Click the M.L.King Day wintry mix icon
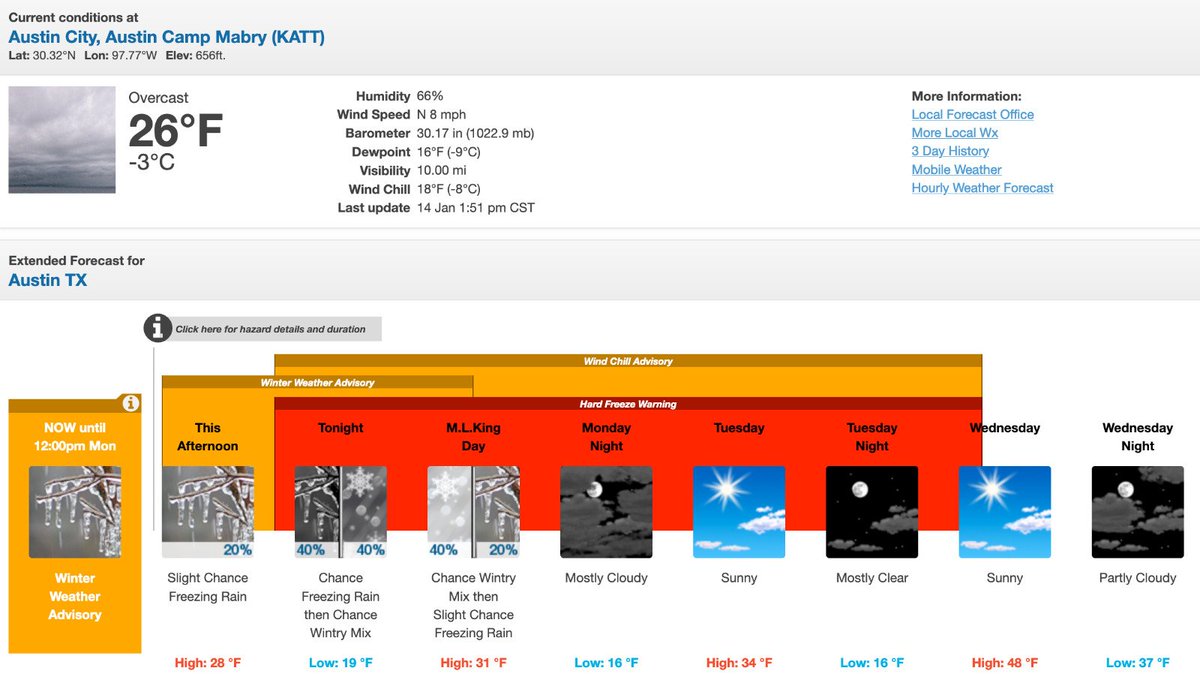 tap(473, 512)
